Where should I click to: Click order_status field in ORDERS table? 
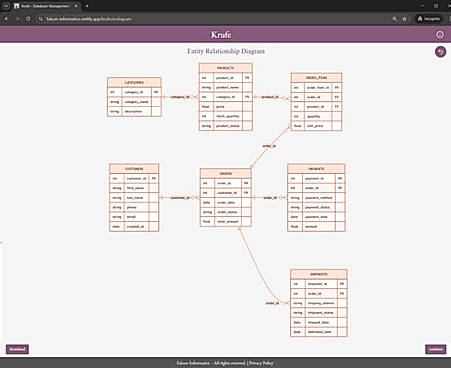click(226, 212)
